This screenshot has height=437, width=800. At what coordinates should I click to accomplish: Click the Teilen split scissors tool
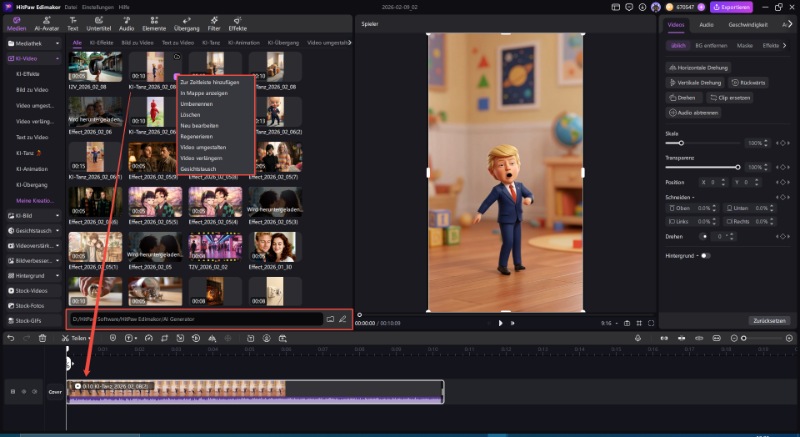(76, 338)
